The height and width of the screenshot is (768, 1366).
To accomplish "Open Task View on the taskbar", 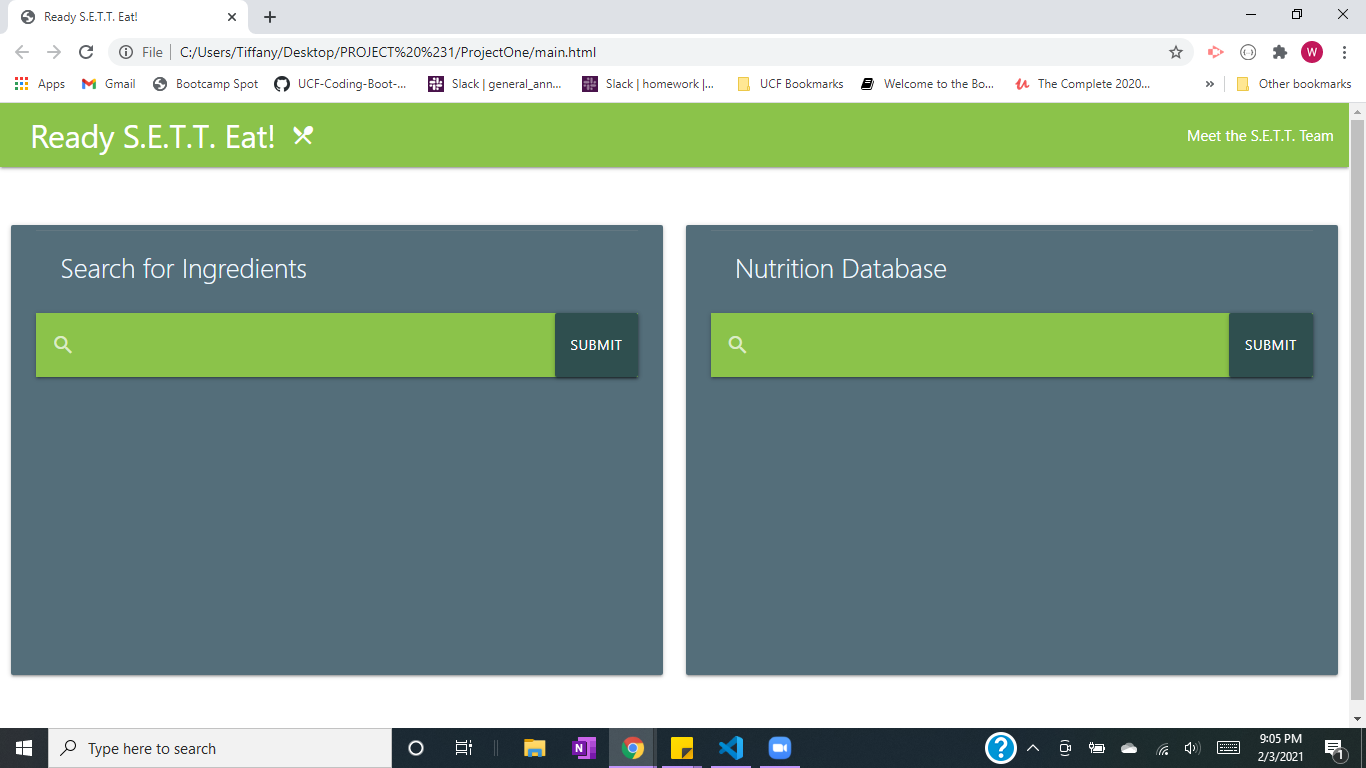I will (463, 748).
